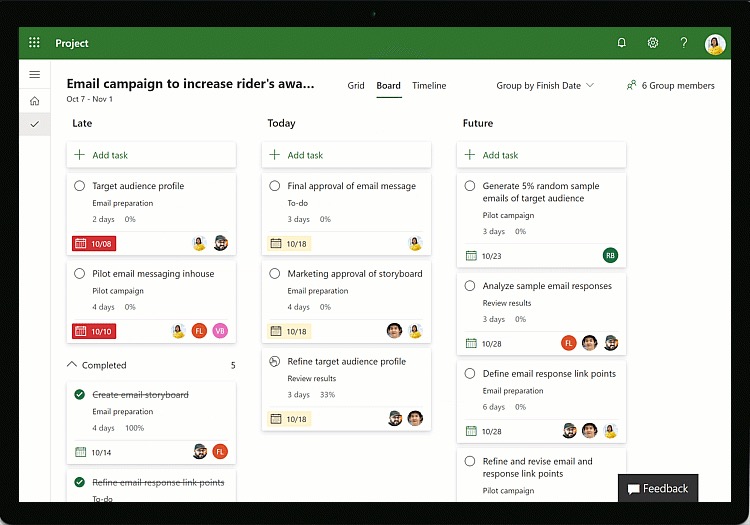The height and width of the screenshot is (525, 750).
Task: Click 33% on Refine target audience card
Action: (x=328, y=394)
